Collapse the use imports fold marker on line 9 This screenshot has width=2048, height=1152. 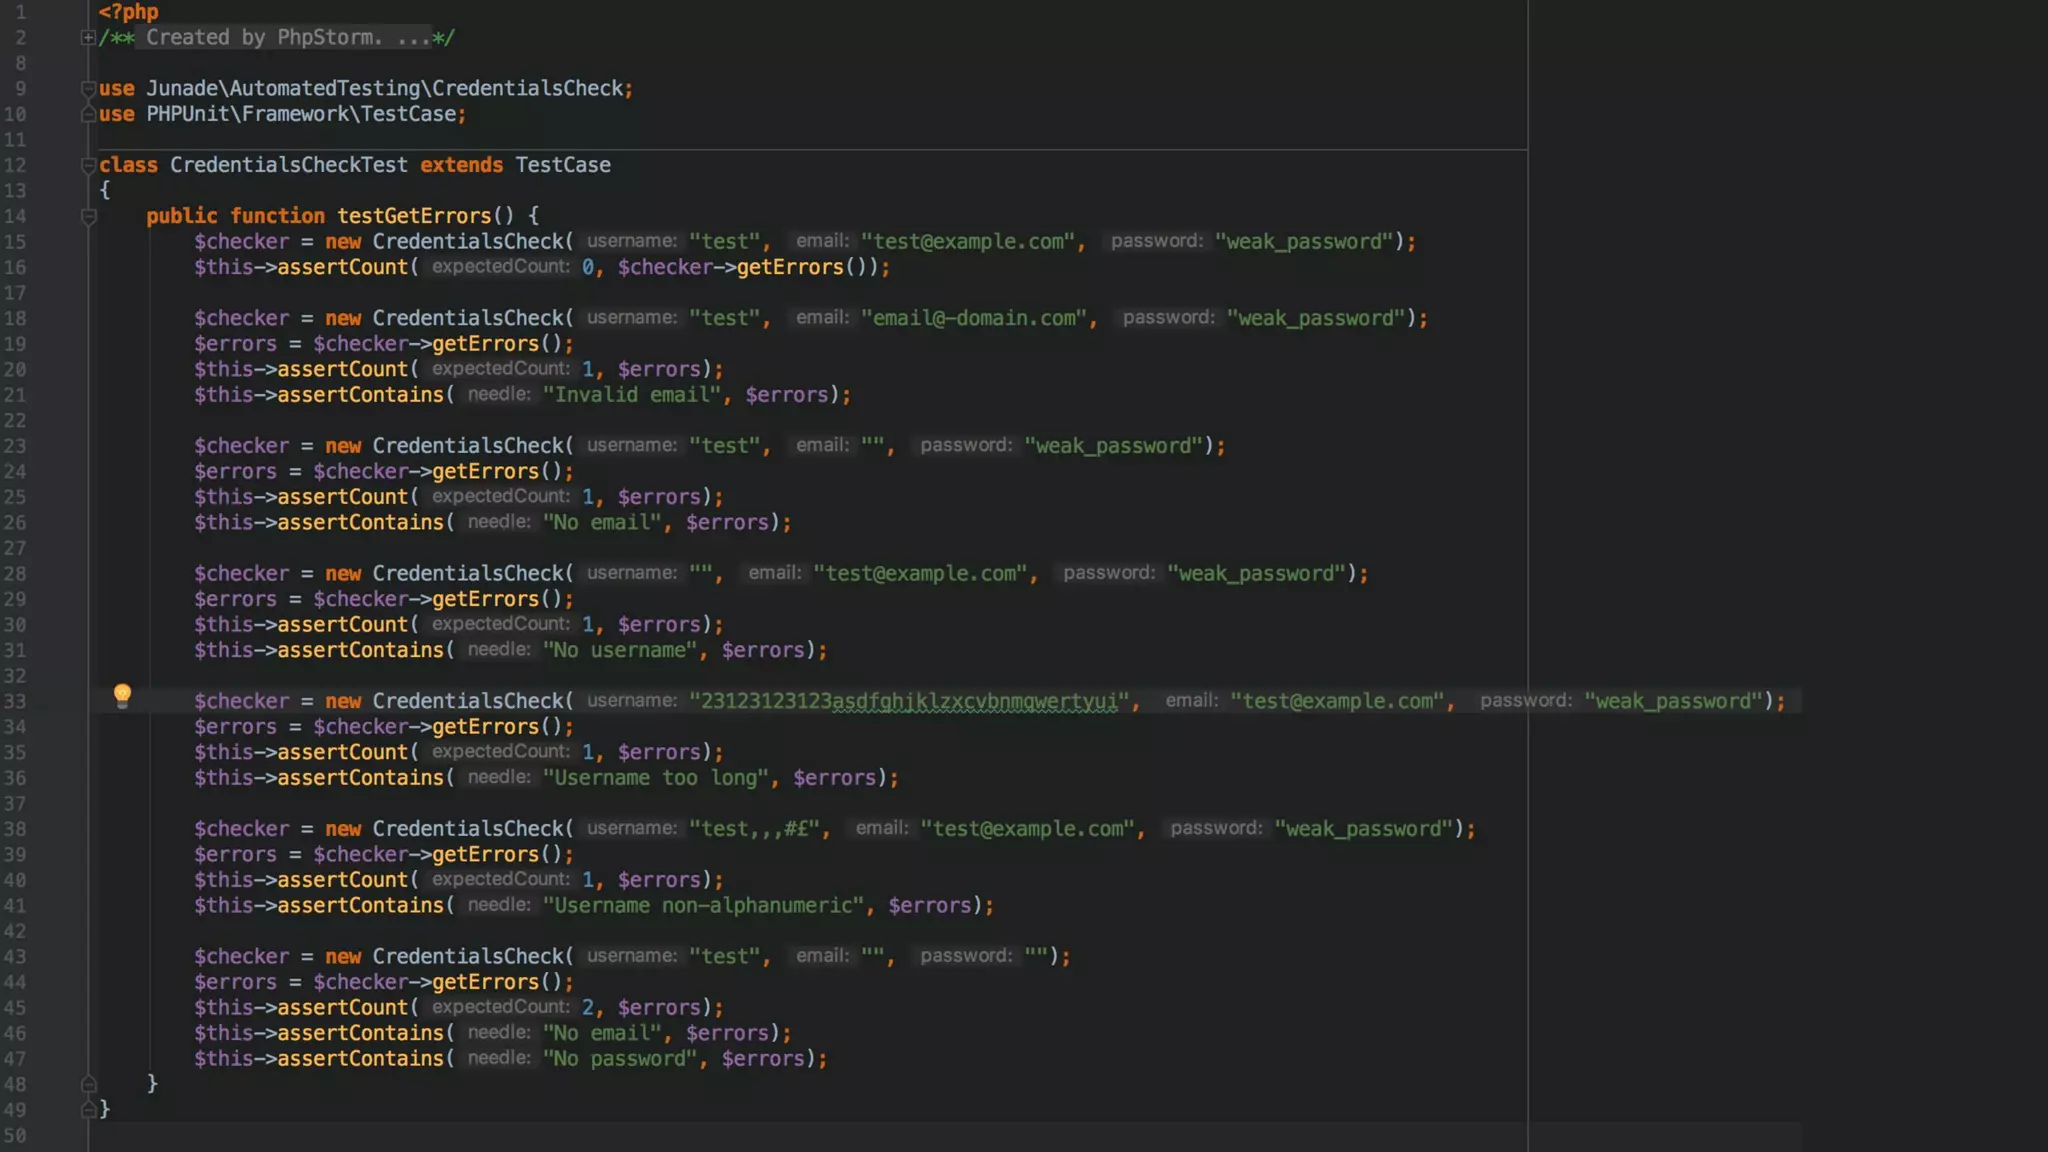tap(88, 89)
